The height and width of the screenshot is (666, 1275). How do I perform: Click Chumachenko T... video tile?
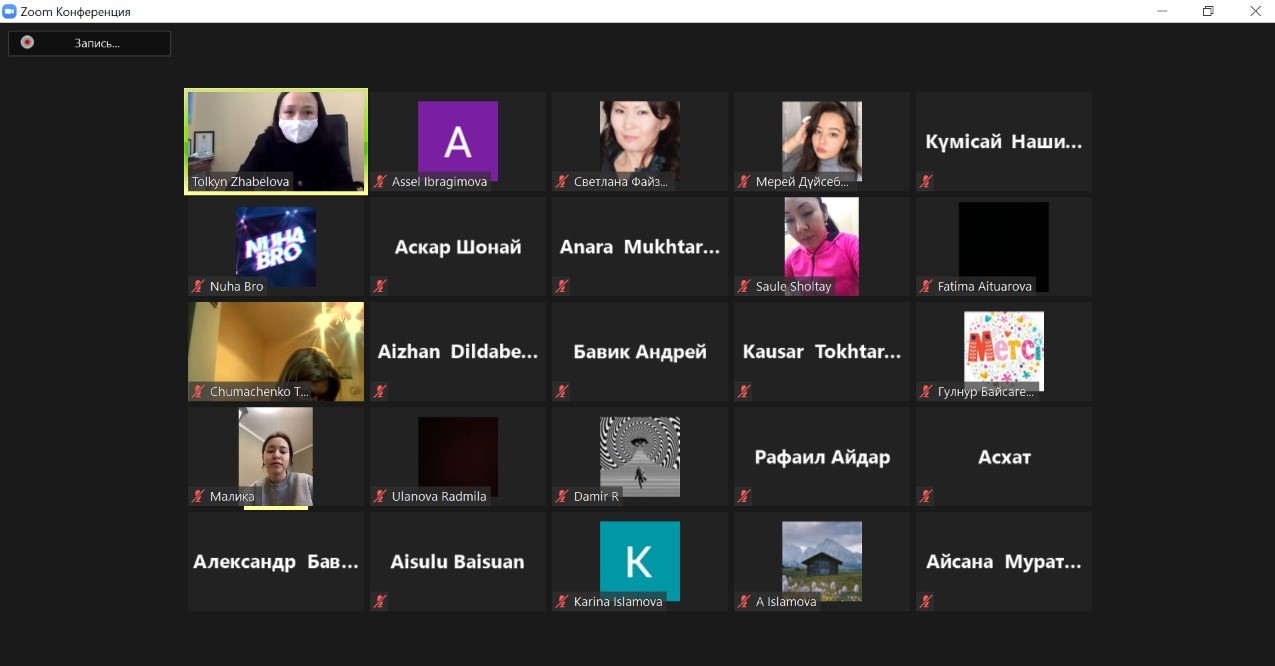tap(276, 351)
